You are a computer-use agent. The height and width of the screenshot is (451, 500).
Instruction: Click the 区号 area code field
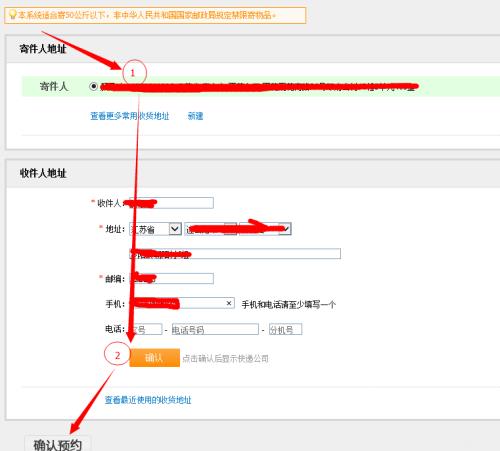pos(146,329)
